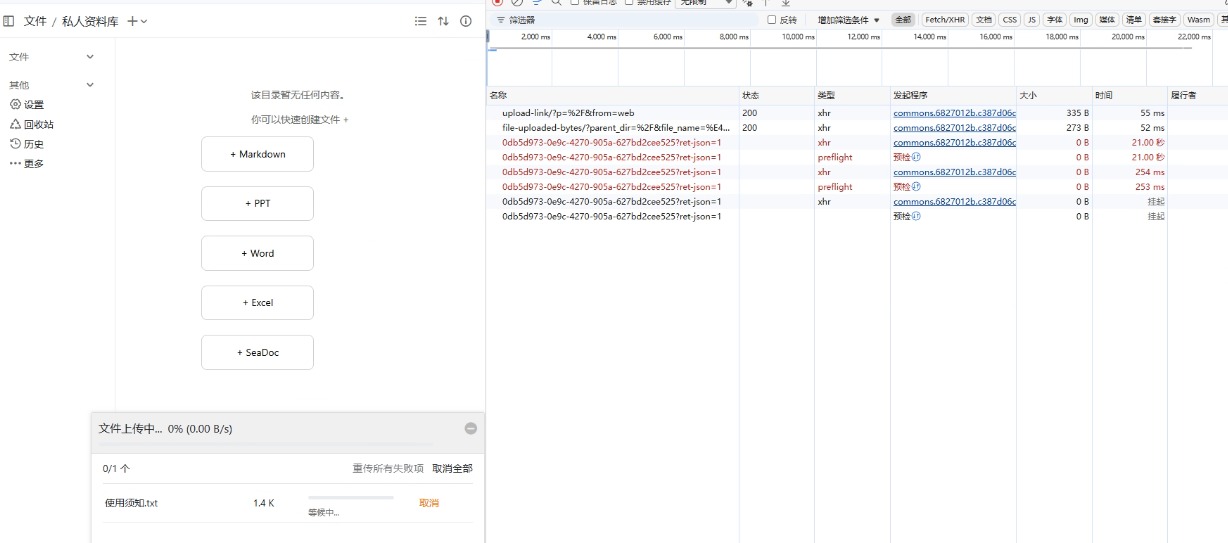The image size is (1228, 543).
Task: Minimize the file upload progress panel
Action: pyautogui.click(x=471, y=428)
